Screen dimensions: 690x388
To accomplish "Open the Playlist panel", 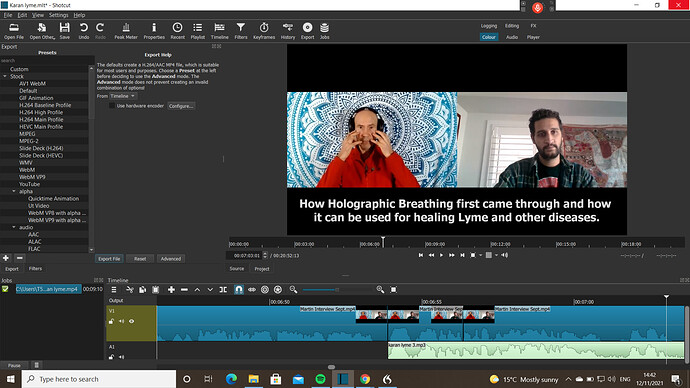I will click(x=198, y=31).
